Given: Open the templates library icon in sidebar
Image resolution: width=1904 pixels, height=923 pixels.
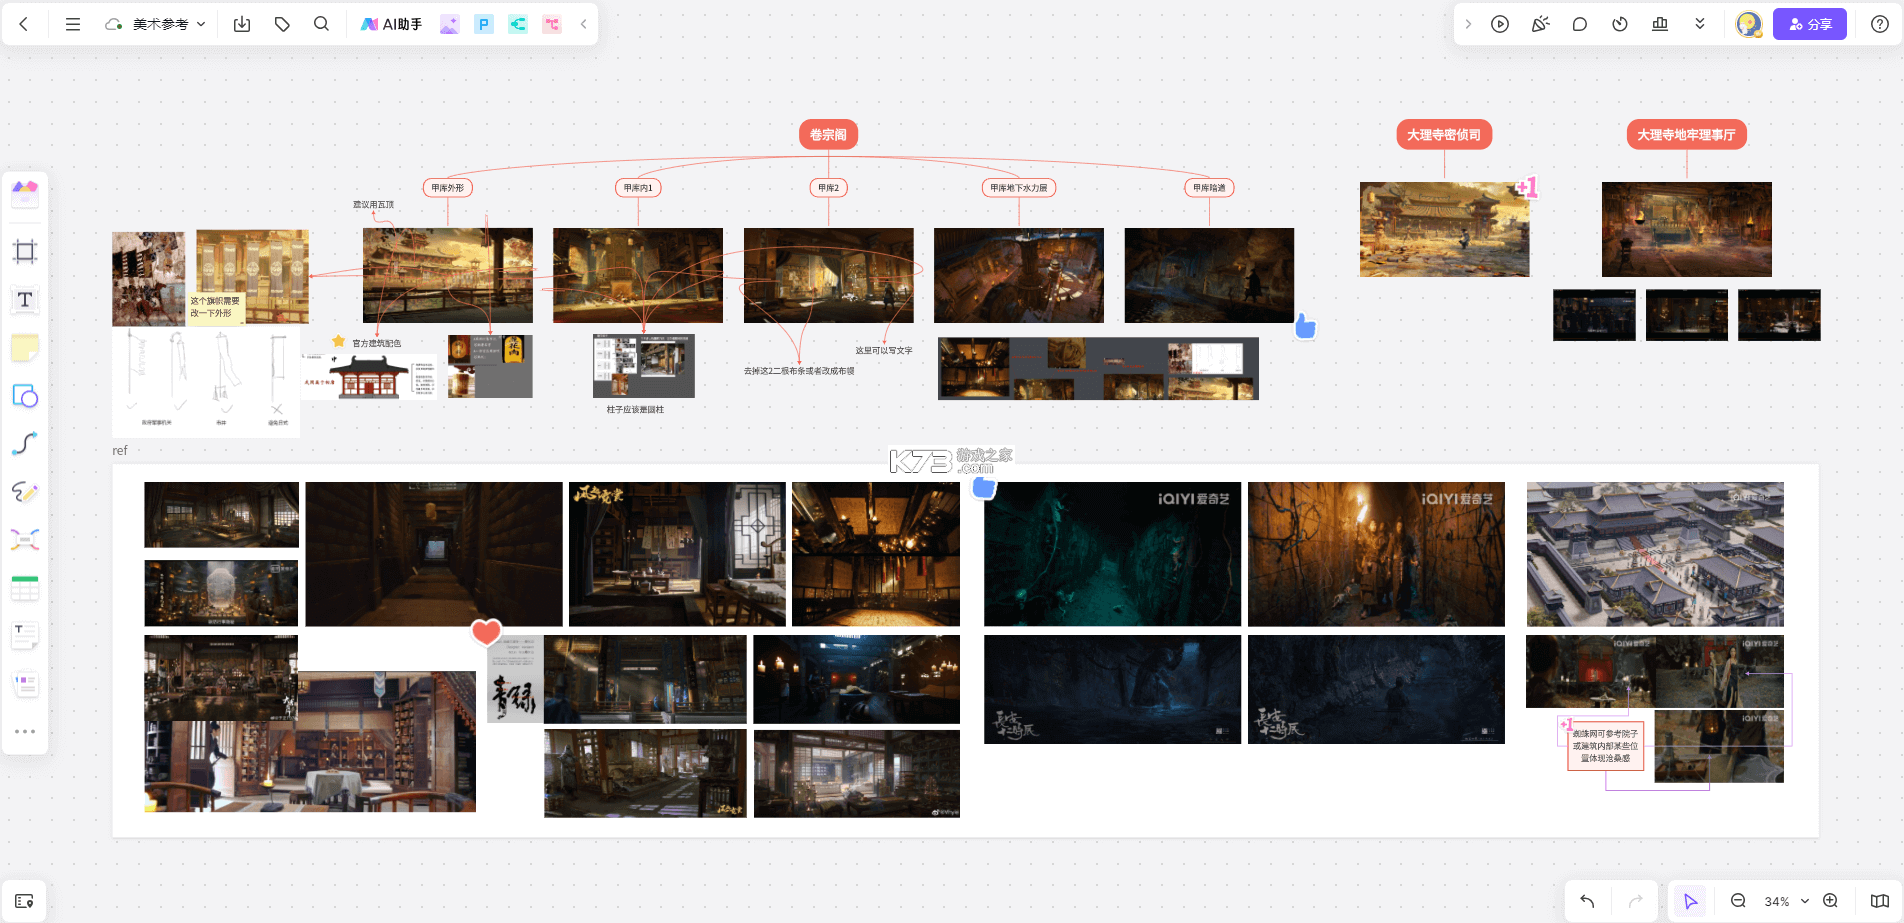Looking at the screenshot, I should pyautogui.click(x=25, y=193).
